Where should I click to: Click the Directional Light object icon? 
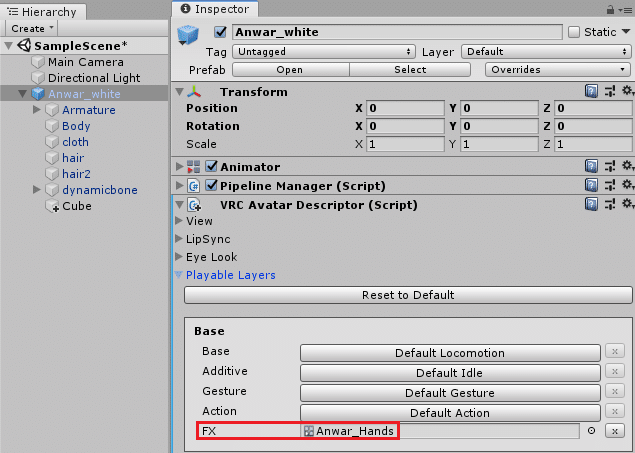click(38, 78)
